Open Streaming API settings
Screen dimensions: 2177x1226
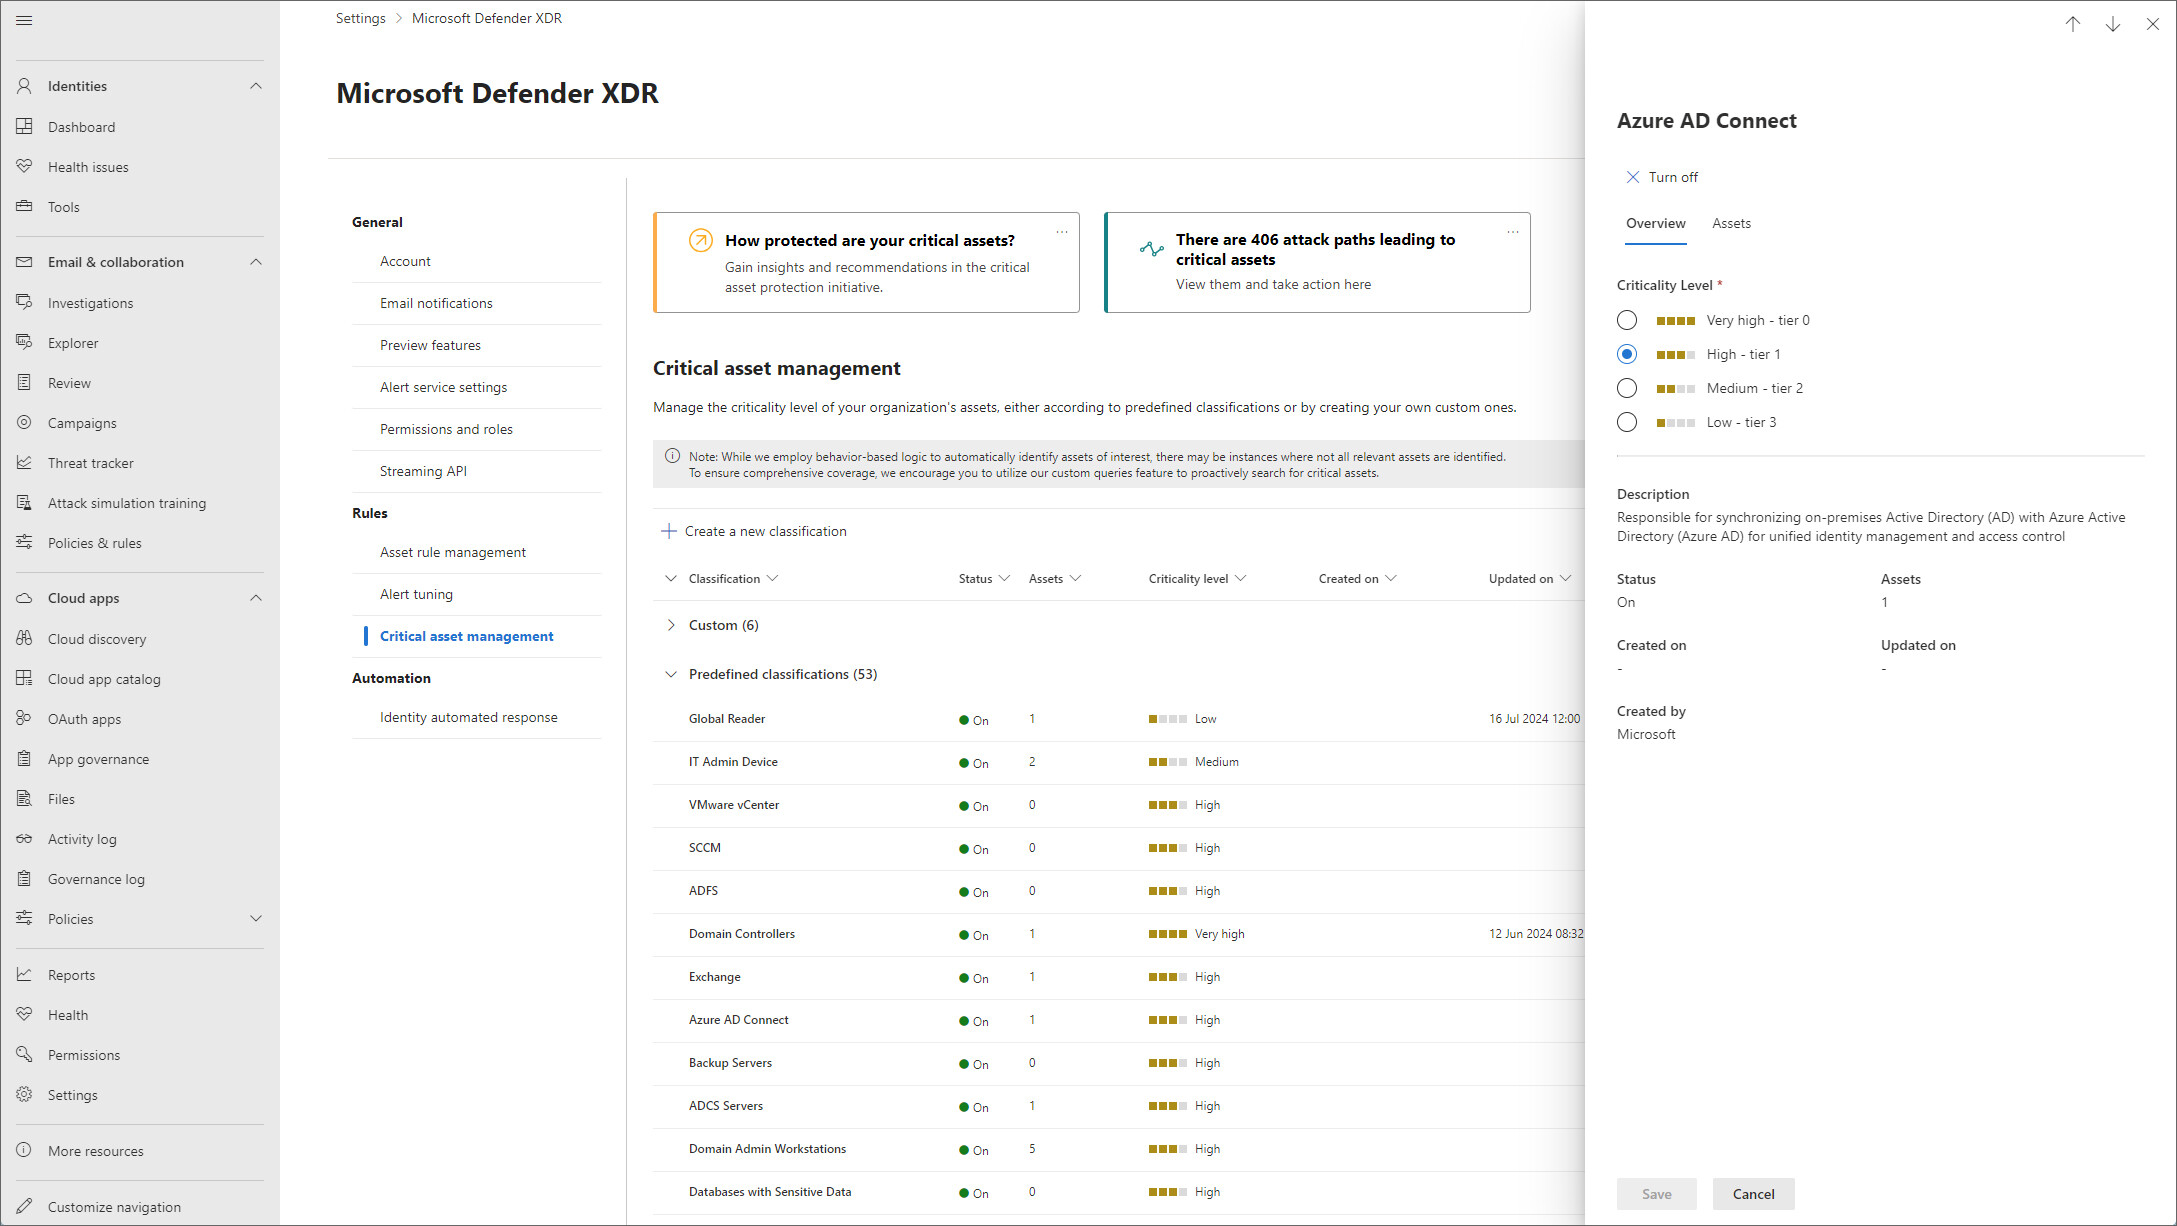tap(423, 471)
